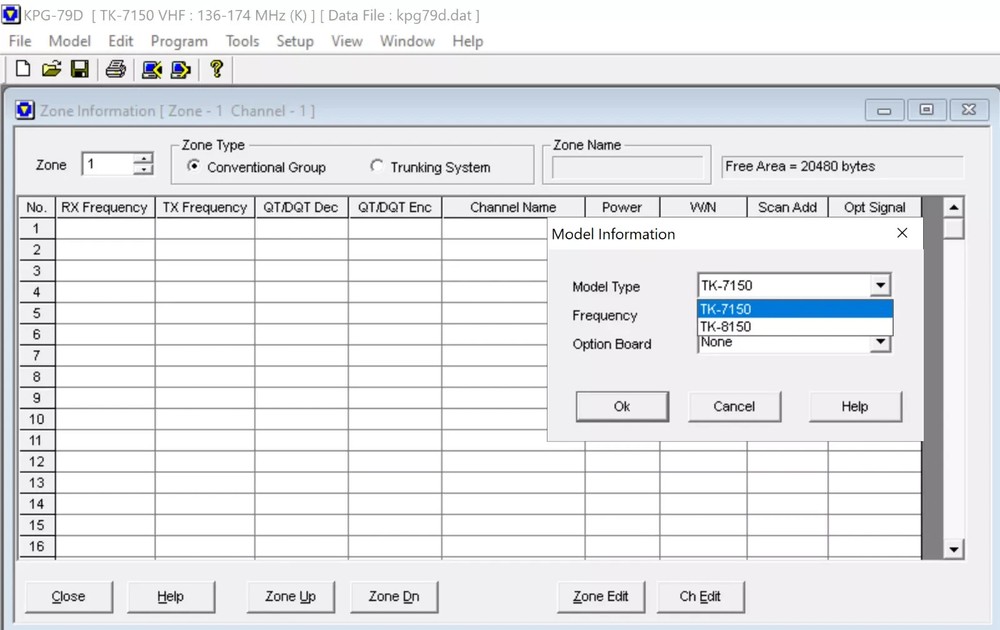Screen dimensions: 1000x630
Task: Click the KPG-79D application title icon
Action: [x=11, y=14]
